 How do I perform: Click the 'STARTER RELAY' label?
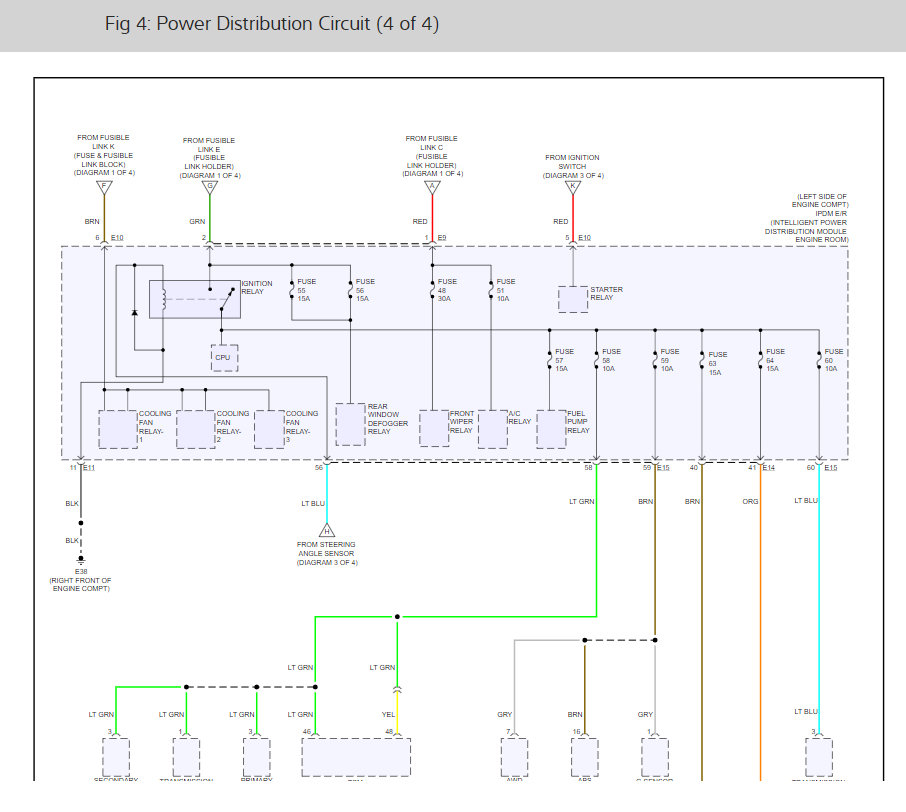coord(606,294)
